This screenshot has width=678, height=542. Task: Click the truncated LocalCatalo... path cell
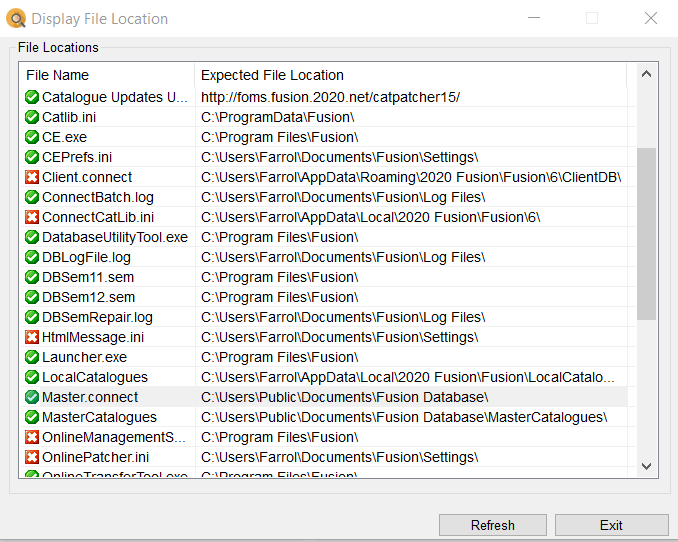pos(408,377)
